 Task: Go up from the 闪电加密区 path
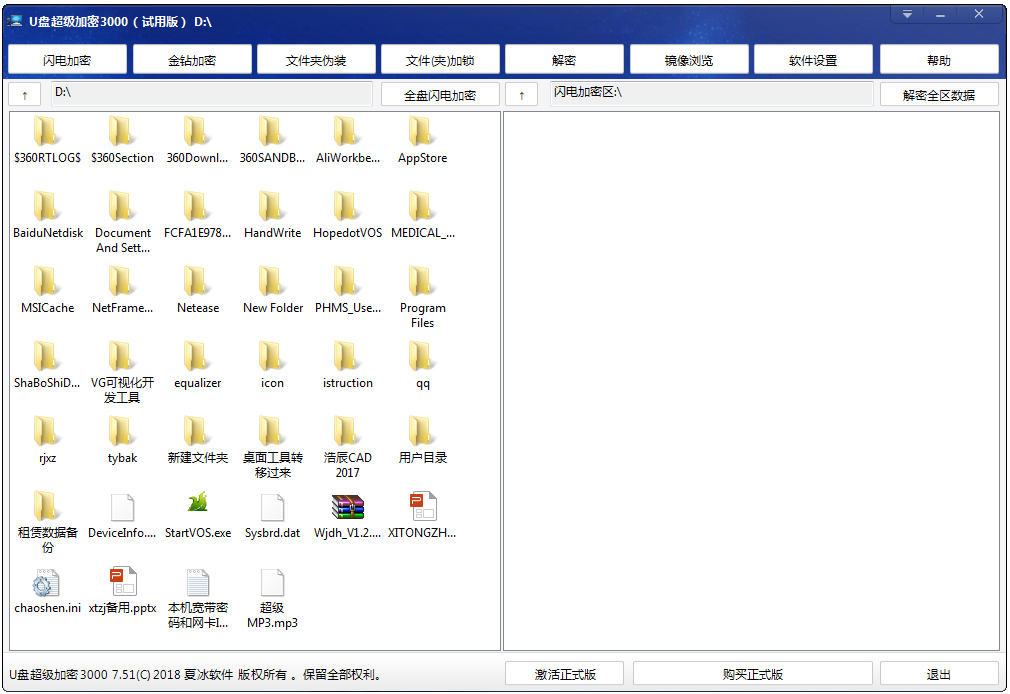pyautogui.click(x=522, y=95)
